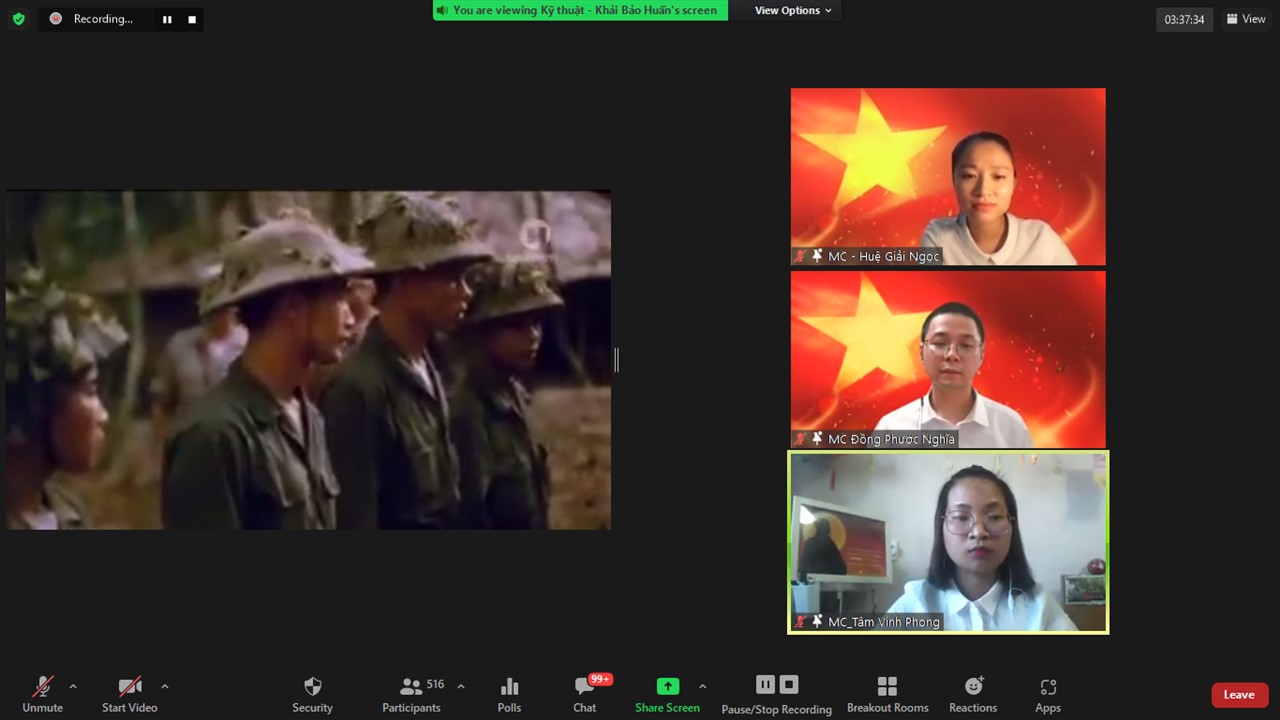Screen dimensions: 1280x720
Task: Click the green screen-sharing notification banner
Action: point(580,10)
